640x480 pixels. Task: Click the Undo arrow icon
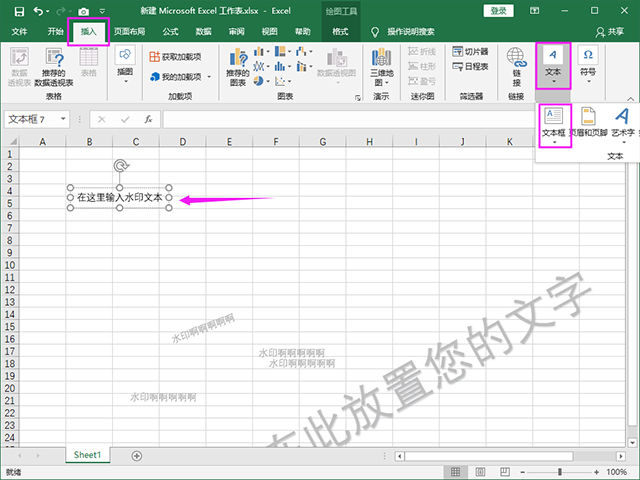point(38,11)
